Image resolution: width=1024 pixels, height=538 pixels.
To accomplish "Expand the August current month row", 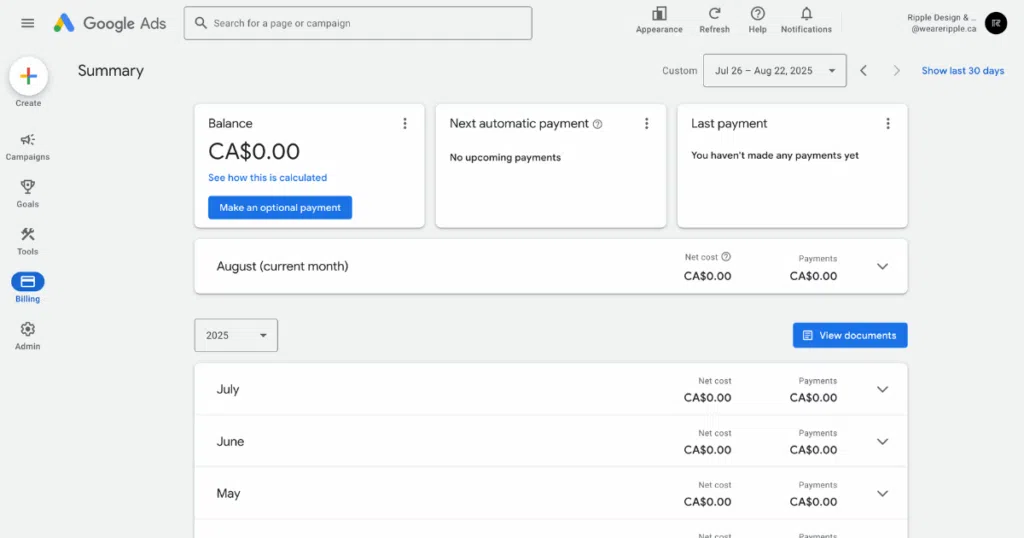I will tap(882, 267).
